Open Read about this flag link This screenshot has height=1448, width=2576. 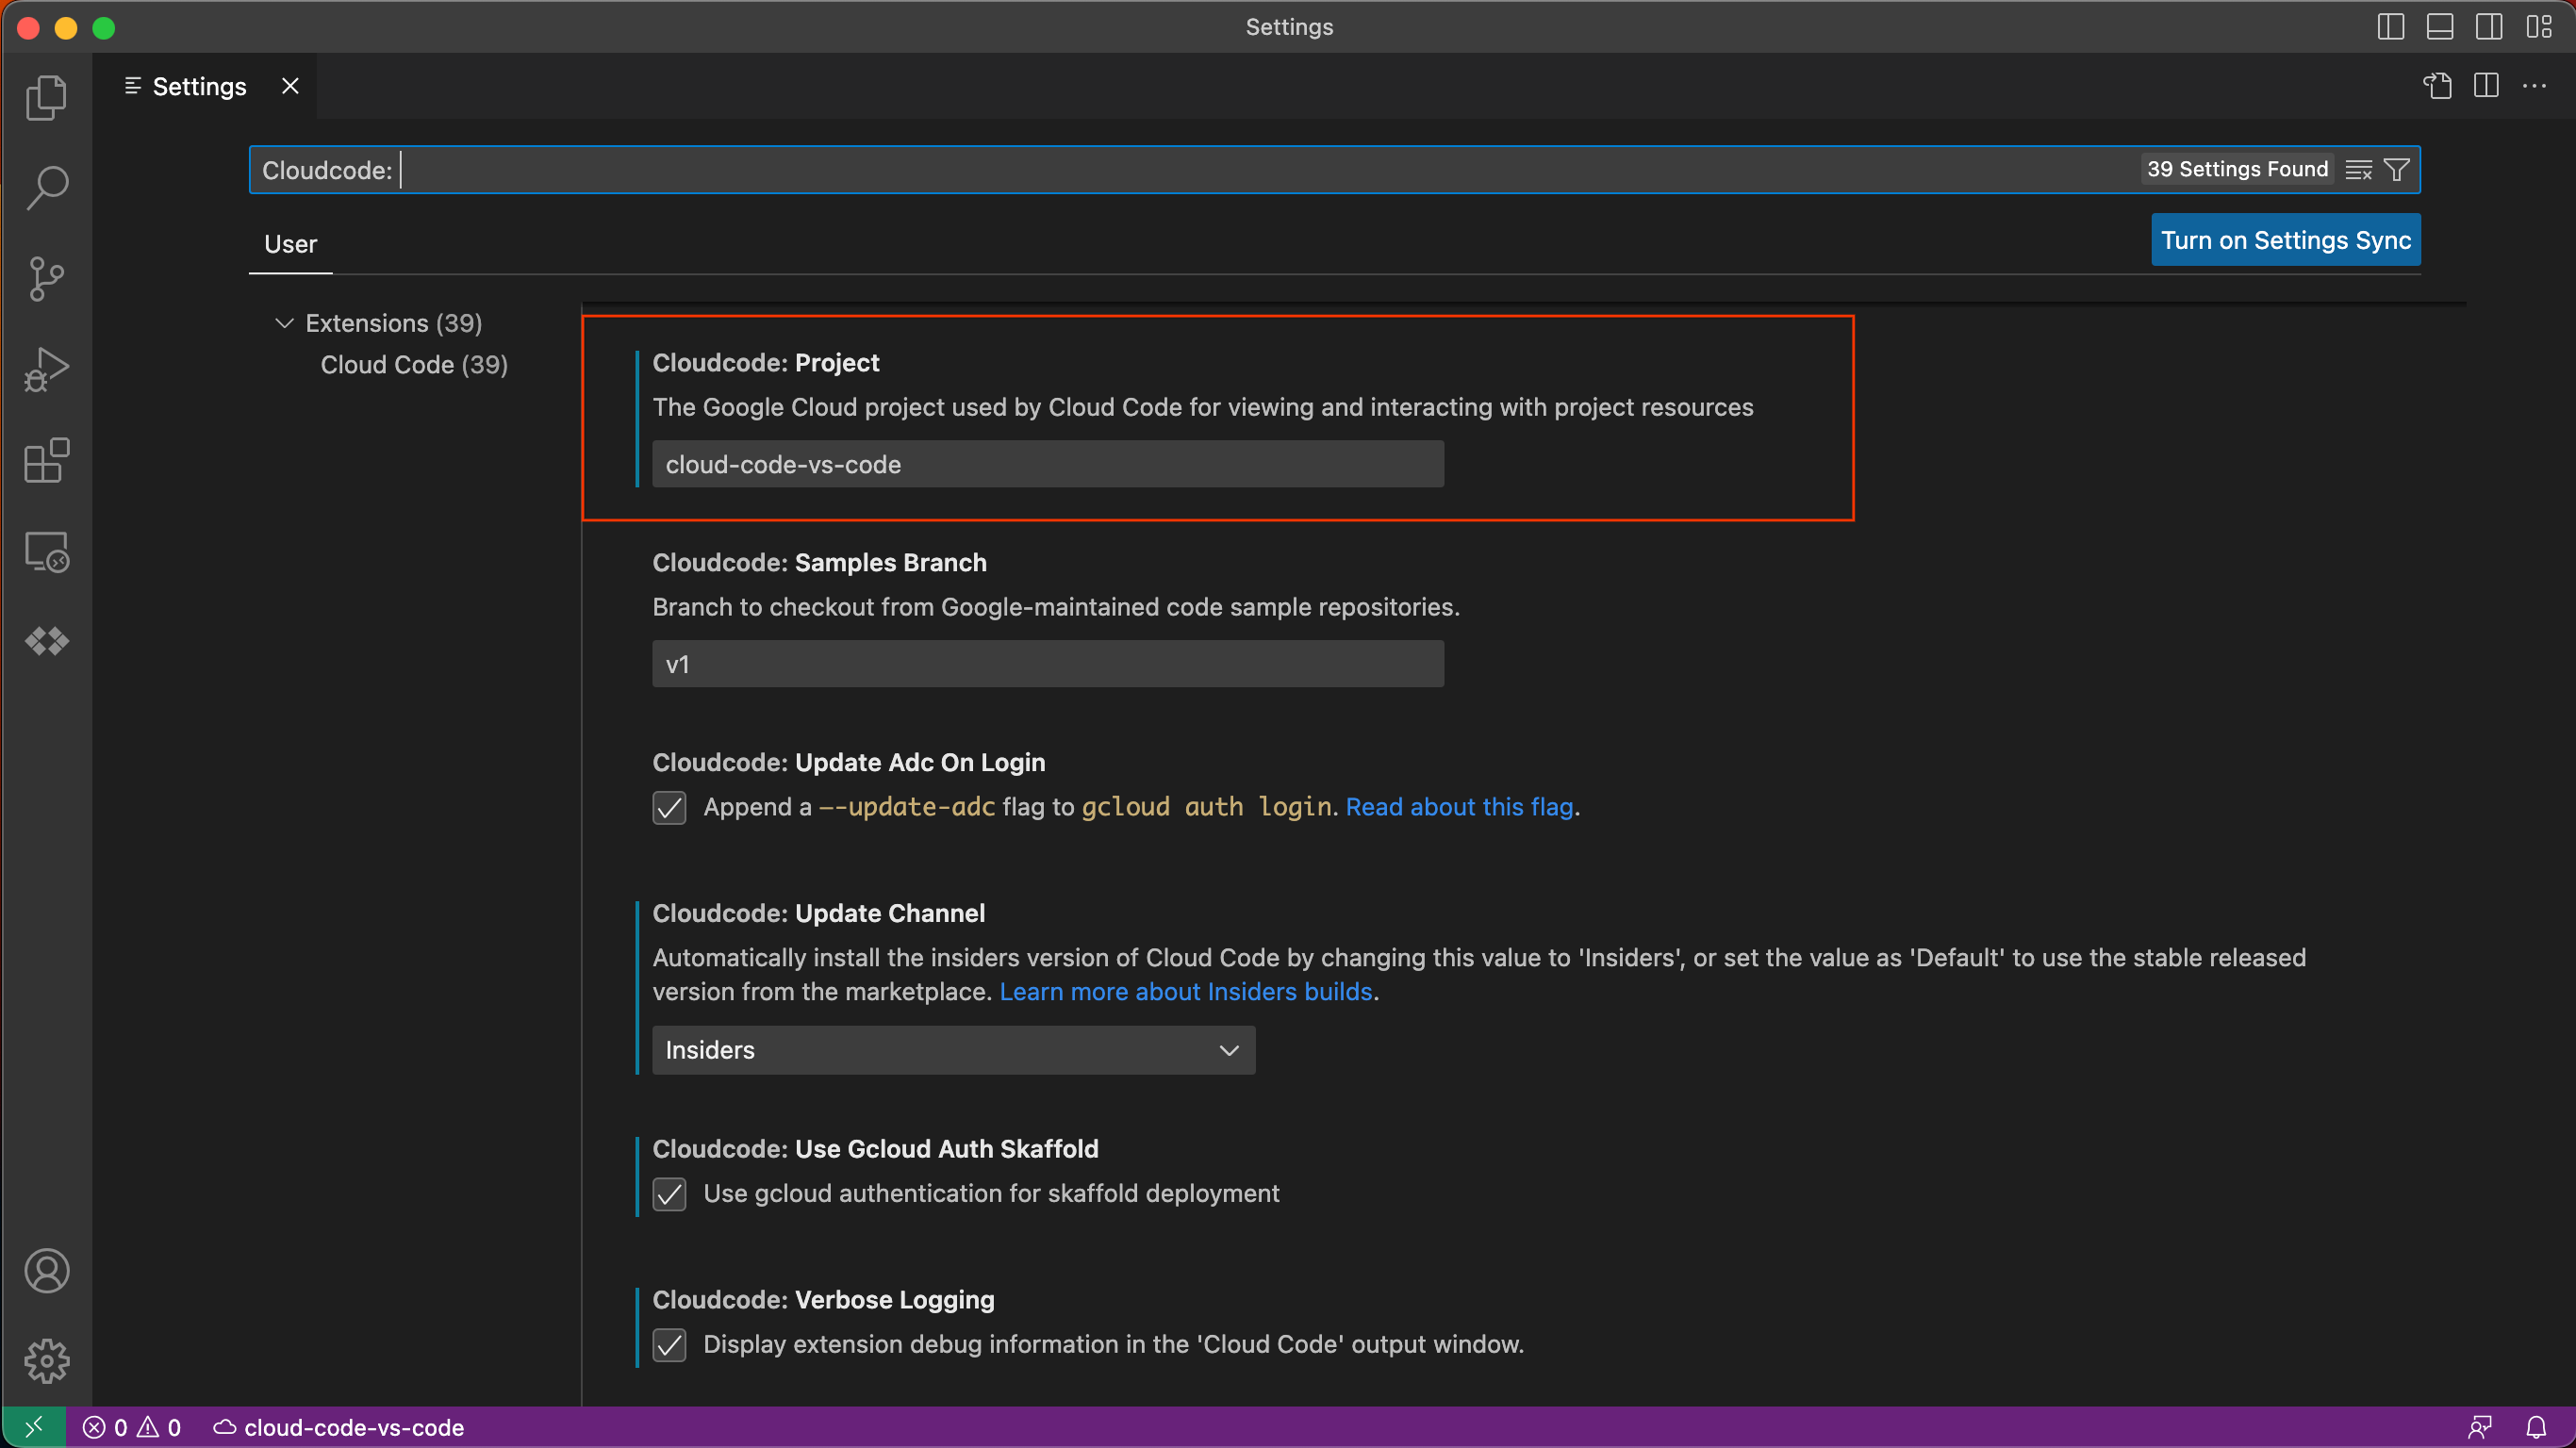[x=1459, y=807]
